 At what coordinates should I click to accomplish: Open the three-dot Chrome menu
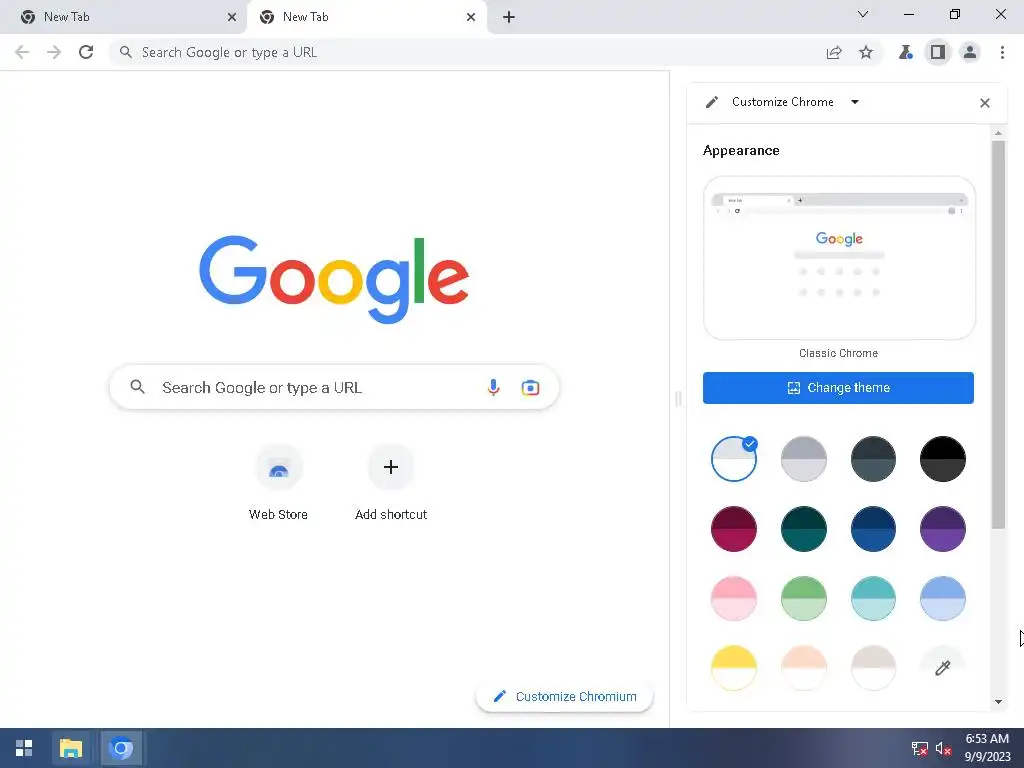1002,52
